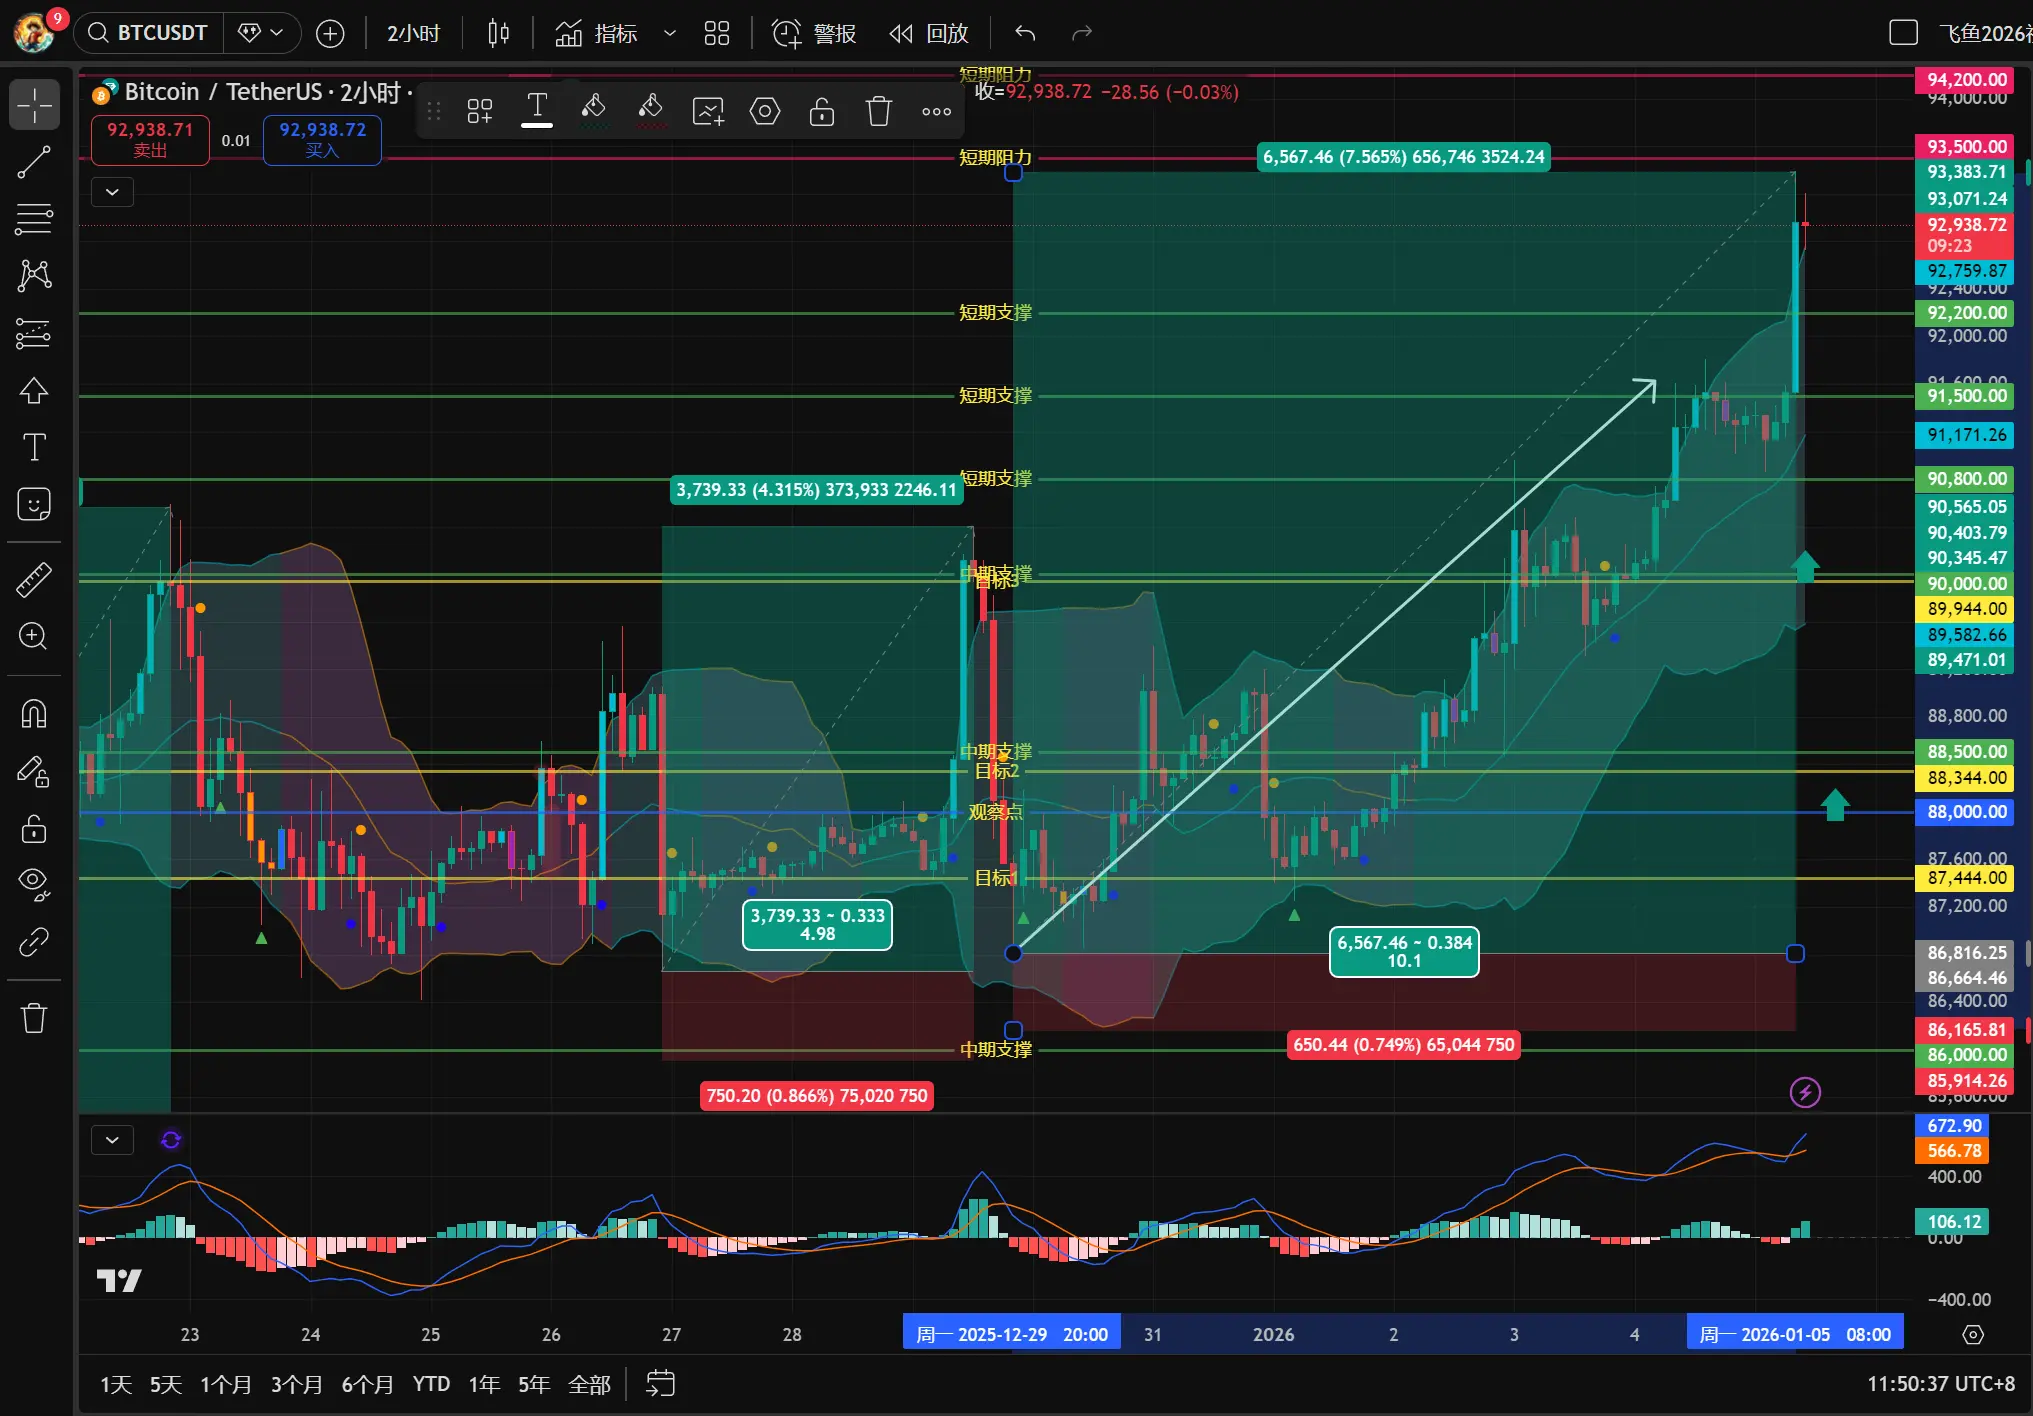2033x1416 pixels.
Task: Click the zoom in magnifier tool
Action: point(34,636)
